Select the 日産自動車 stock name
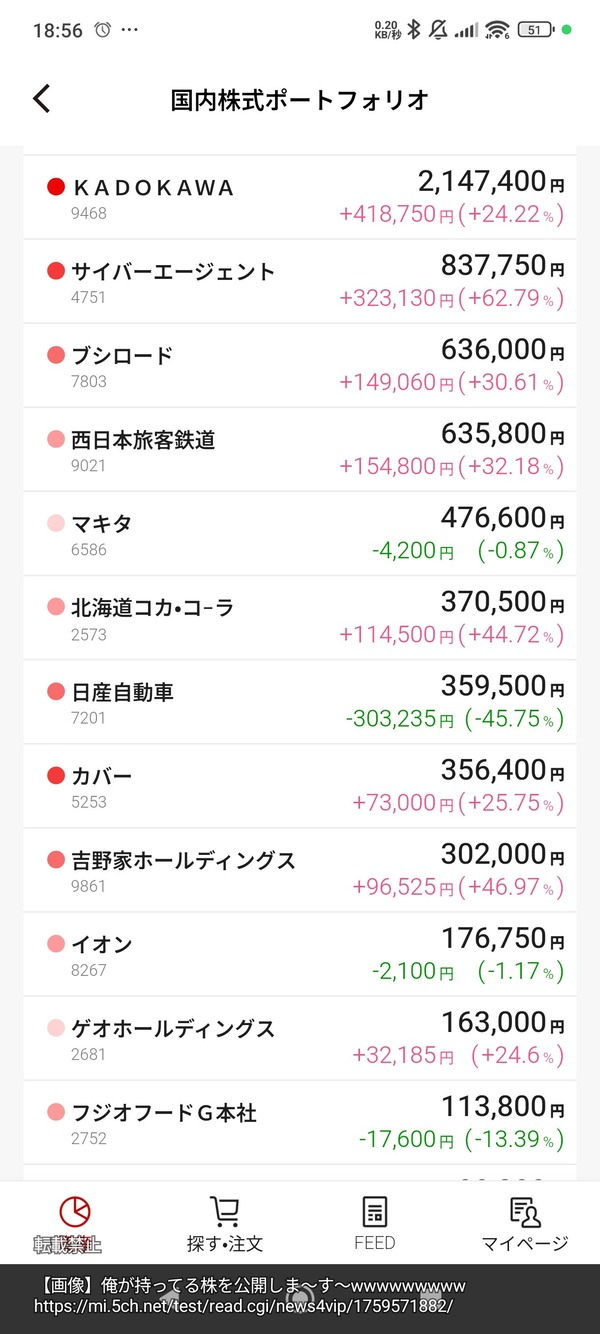The image size is (600, 1334). 122,692
